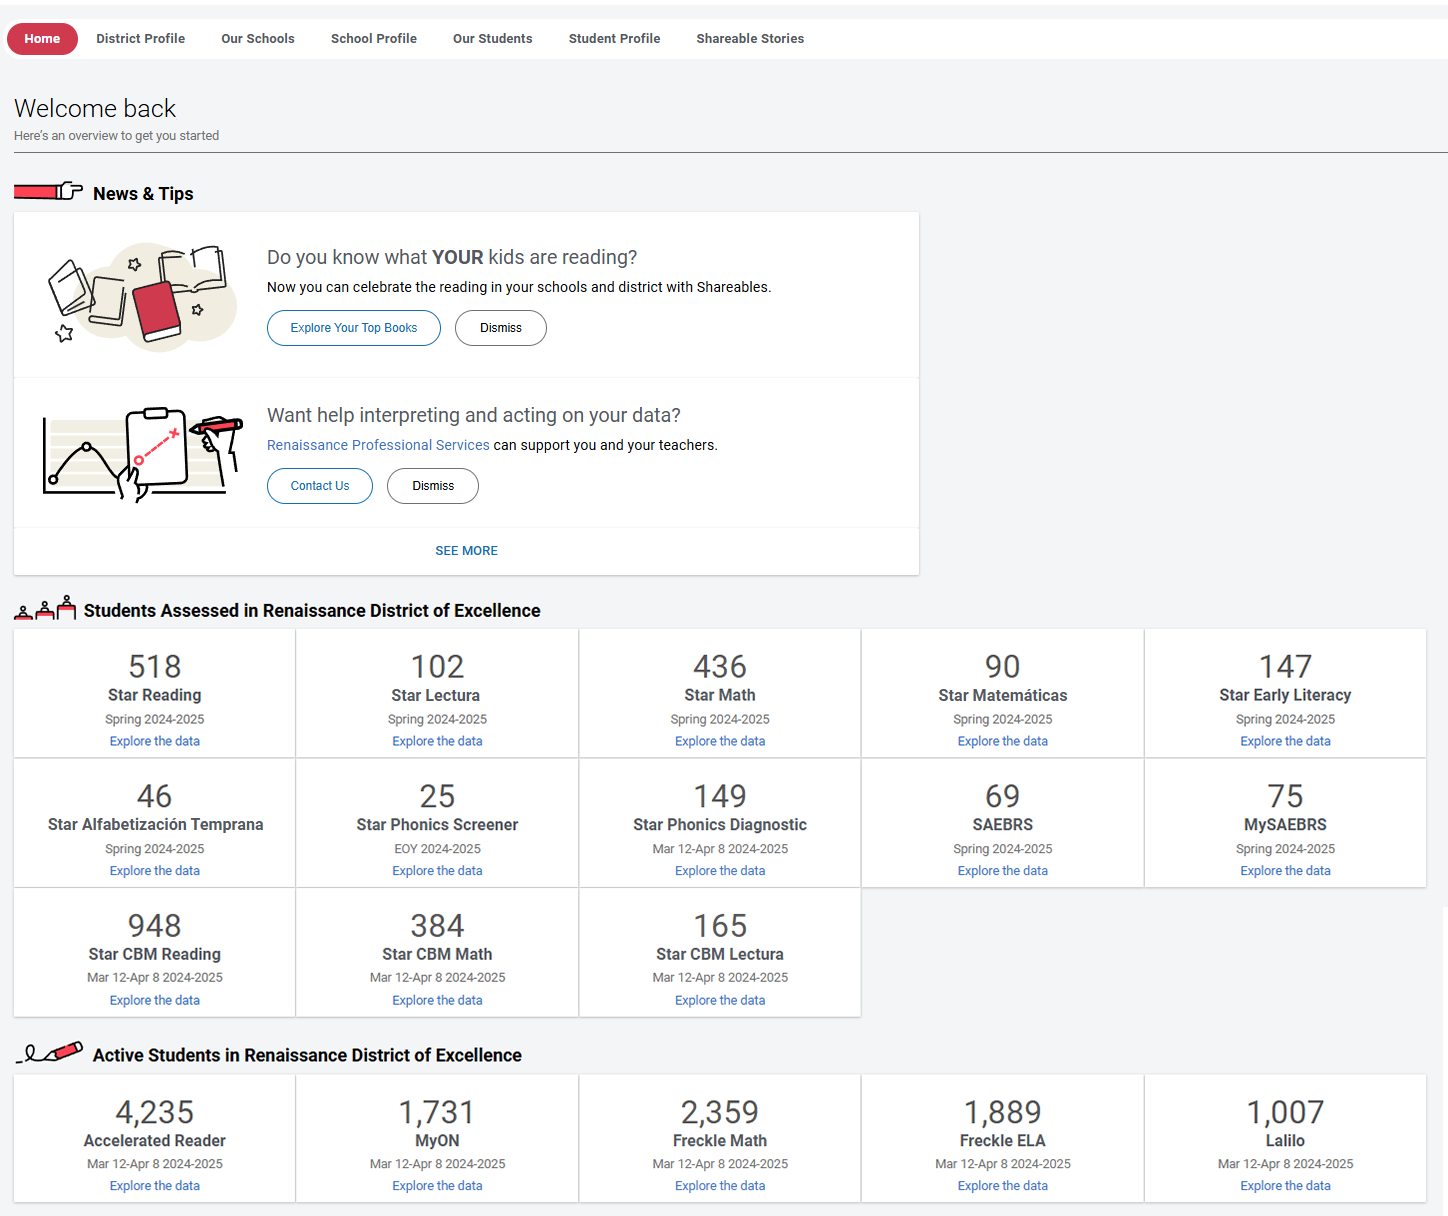Explore the data for Star Phonics Diagnostic

(x=720, y=871)
